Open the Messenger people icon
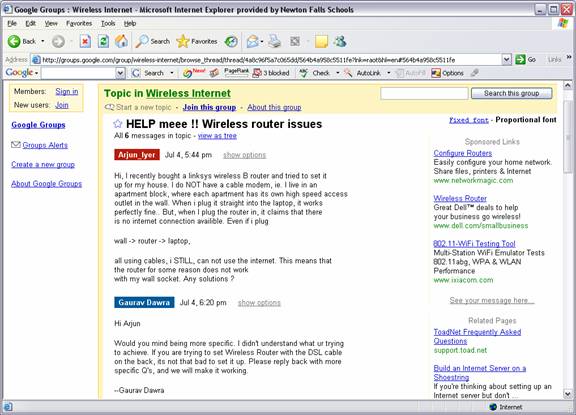The width and height of the screenshot is (576, 415). click(340, 42)
